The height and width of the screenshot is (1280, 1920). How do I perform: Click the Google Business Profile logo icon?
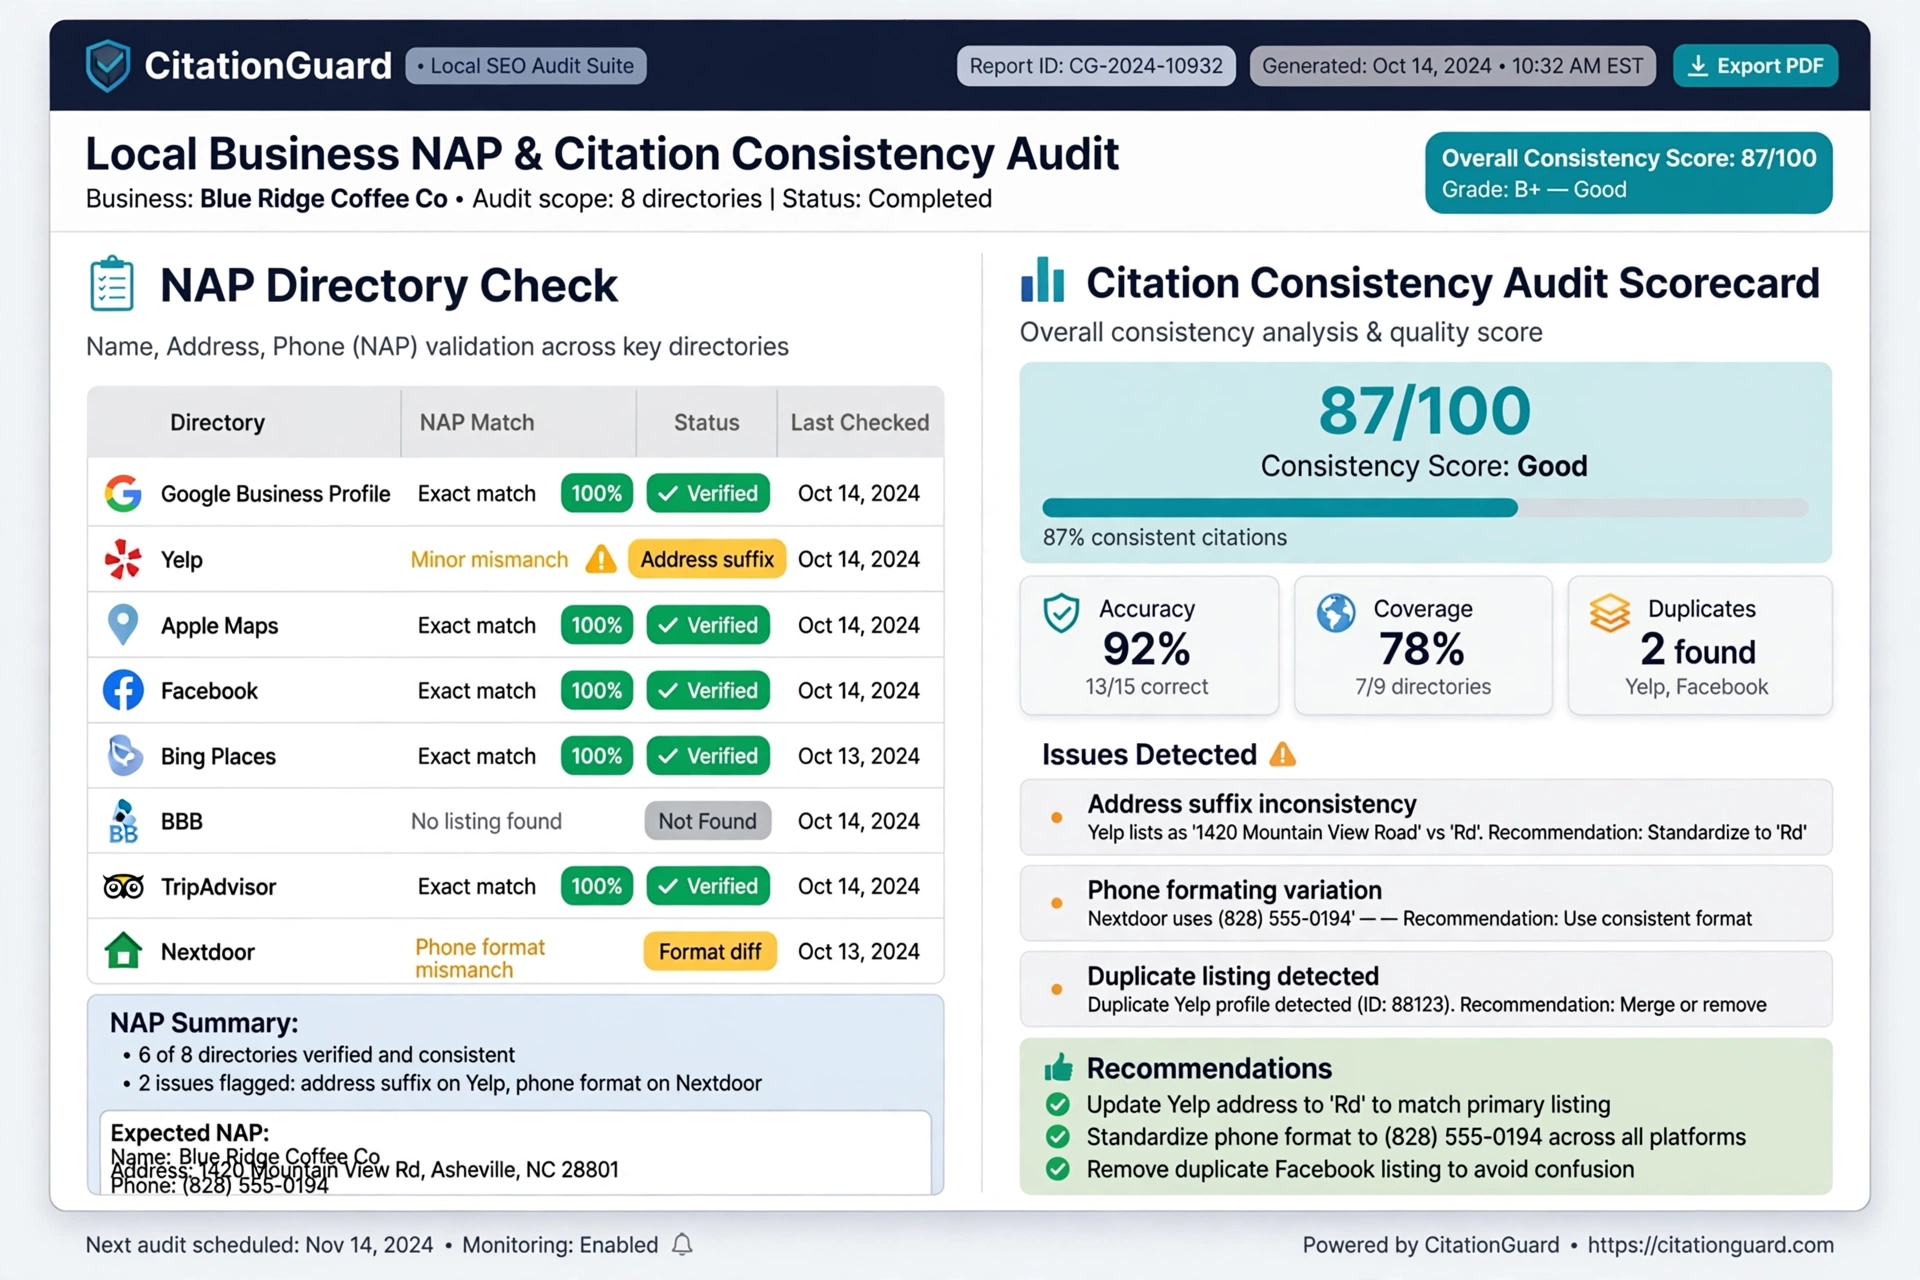pos(123,493)
